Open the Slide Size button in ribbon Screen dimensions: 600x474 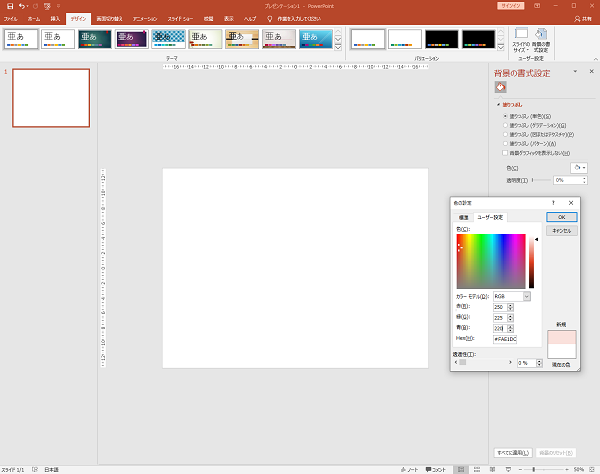click(x=521, y=40)
